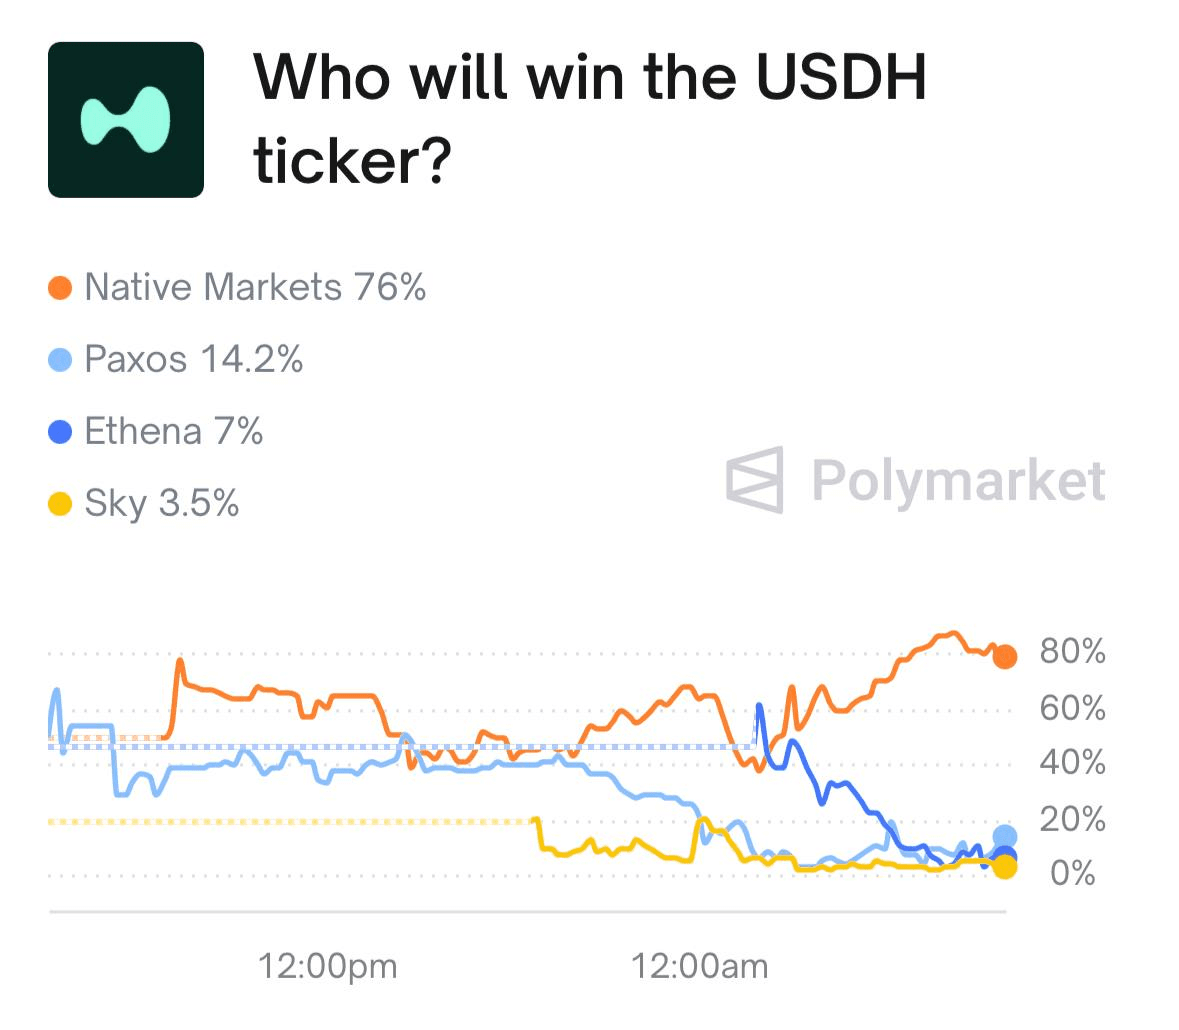This screenshot has height=1030, width=1179.
Task: Click the Hyperliquid market logo icon
Action: (126, 120)
